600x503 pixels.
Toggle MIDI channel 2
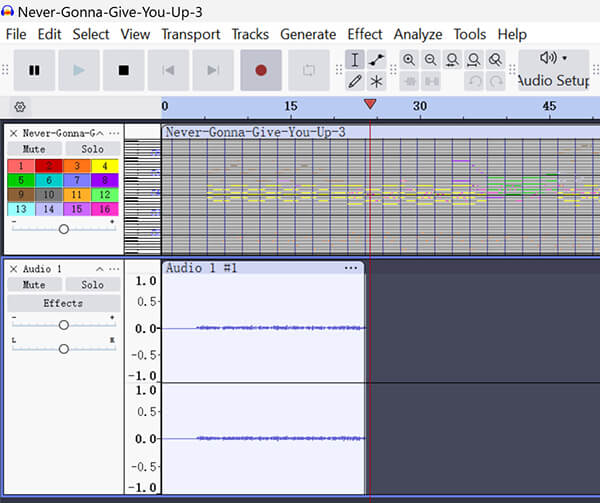pyautogui.click(x=49, y=166)
